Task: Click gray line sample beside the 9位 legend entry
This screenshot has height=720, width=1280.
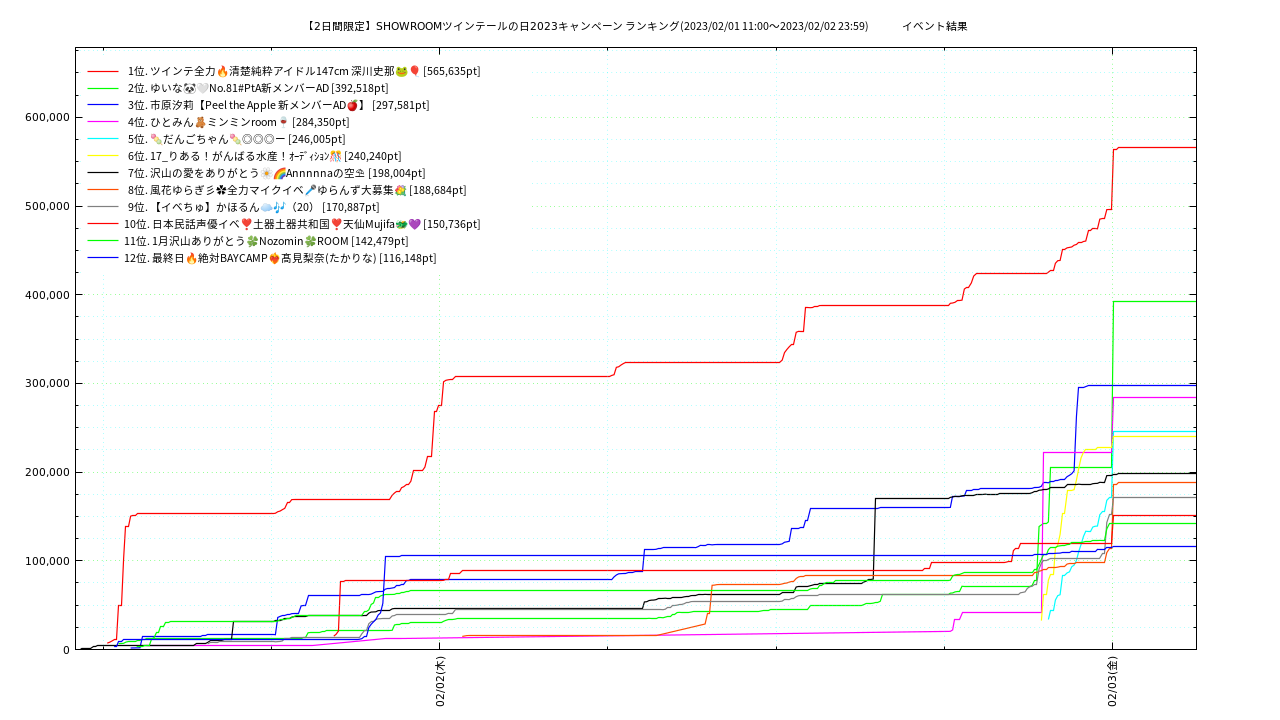Action: pos(103,207)
